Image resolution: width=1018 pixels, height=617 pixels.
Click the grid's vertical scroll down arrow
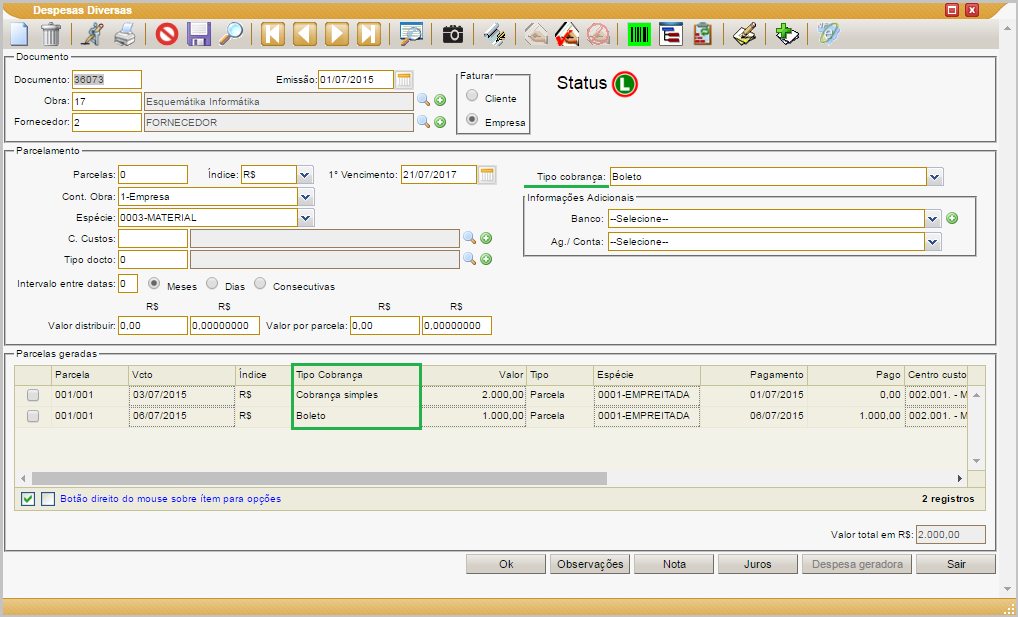pos(976,461)
